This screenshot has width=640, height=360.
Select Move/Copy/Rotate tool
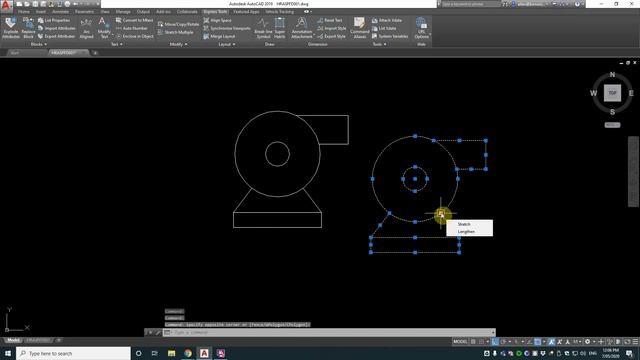pyautogui.click(x=178, y=24)
